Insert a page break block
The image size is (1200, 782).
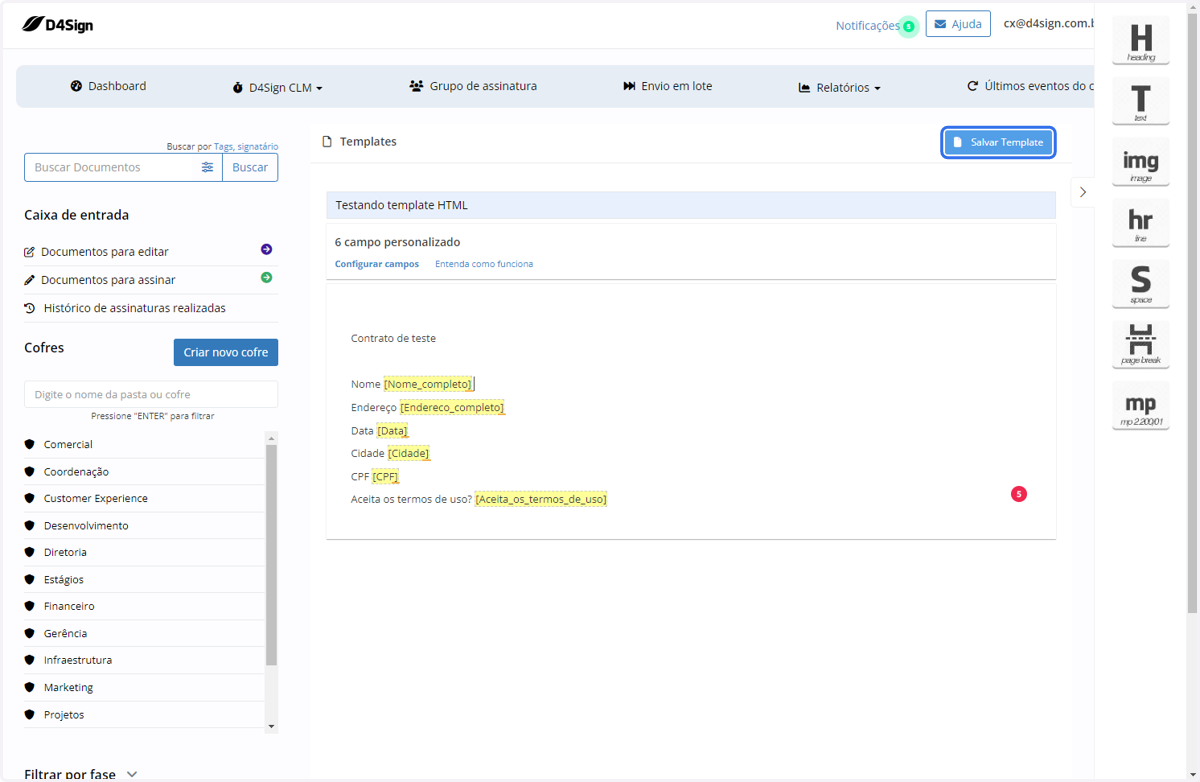pos(1141,345)
